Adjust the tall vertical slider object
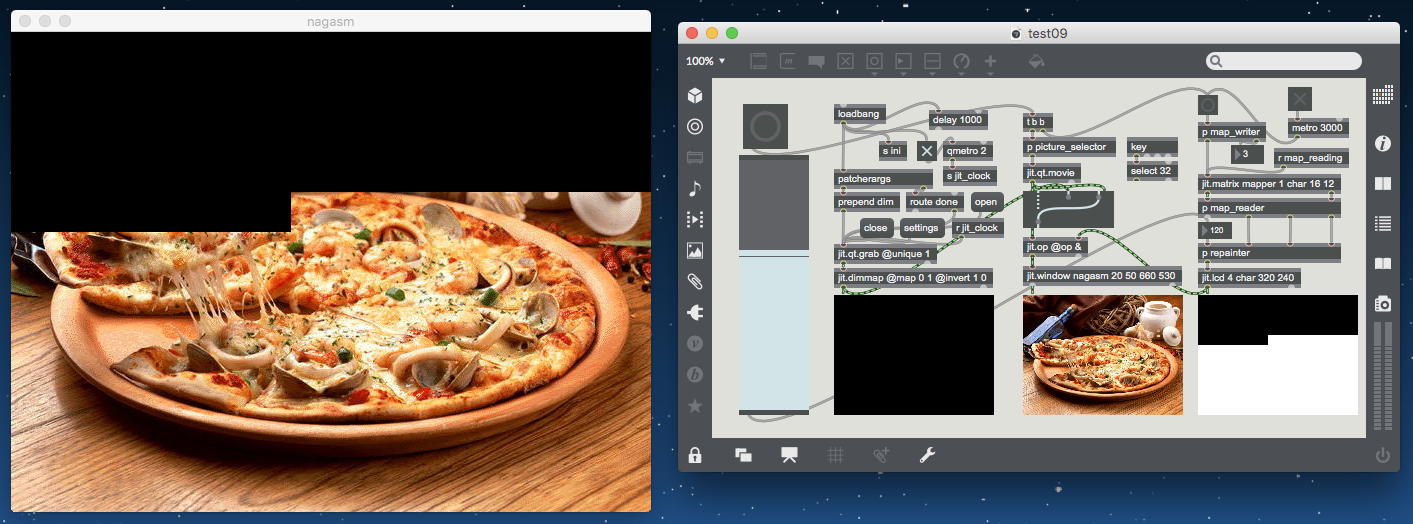1413x524 pixels. click(774, 284)
